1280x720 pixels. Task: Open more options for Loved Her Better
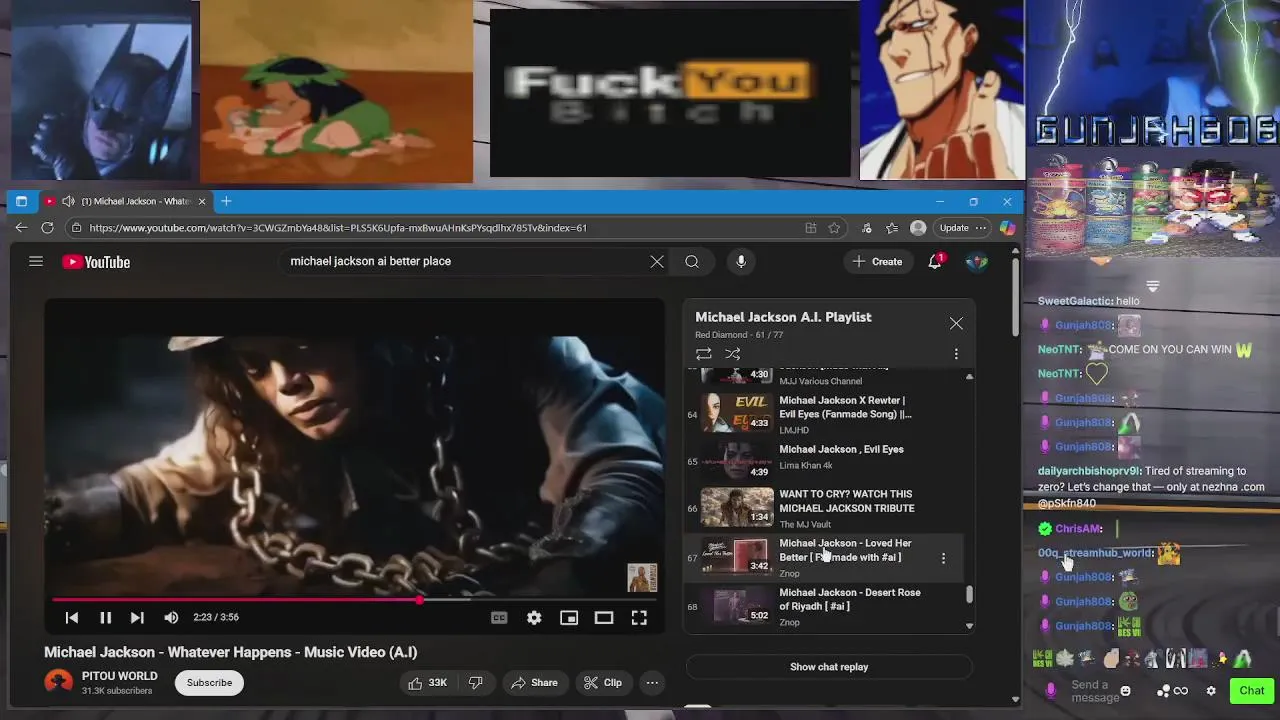pyautogui.click(x=943, y=558)
